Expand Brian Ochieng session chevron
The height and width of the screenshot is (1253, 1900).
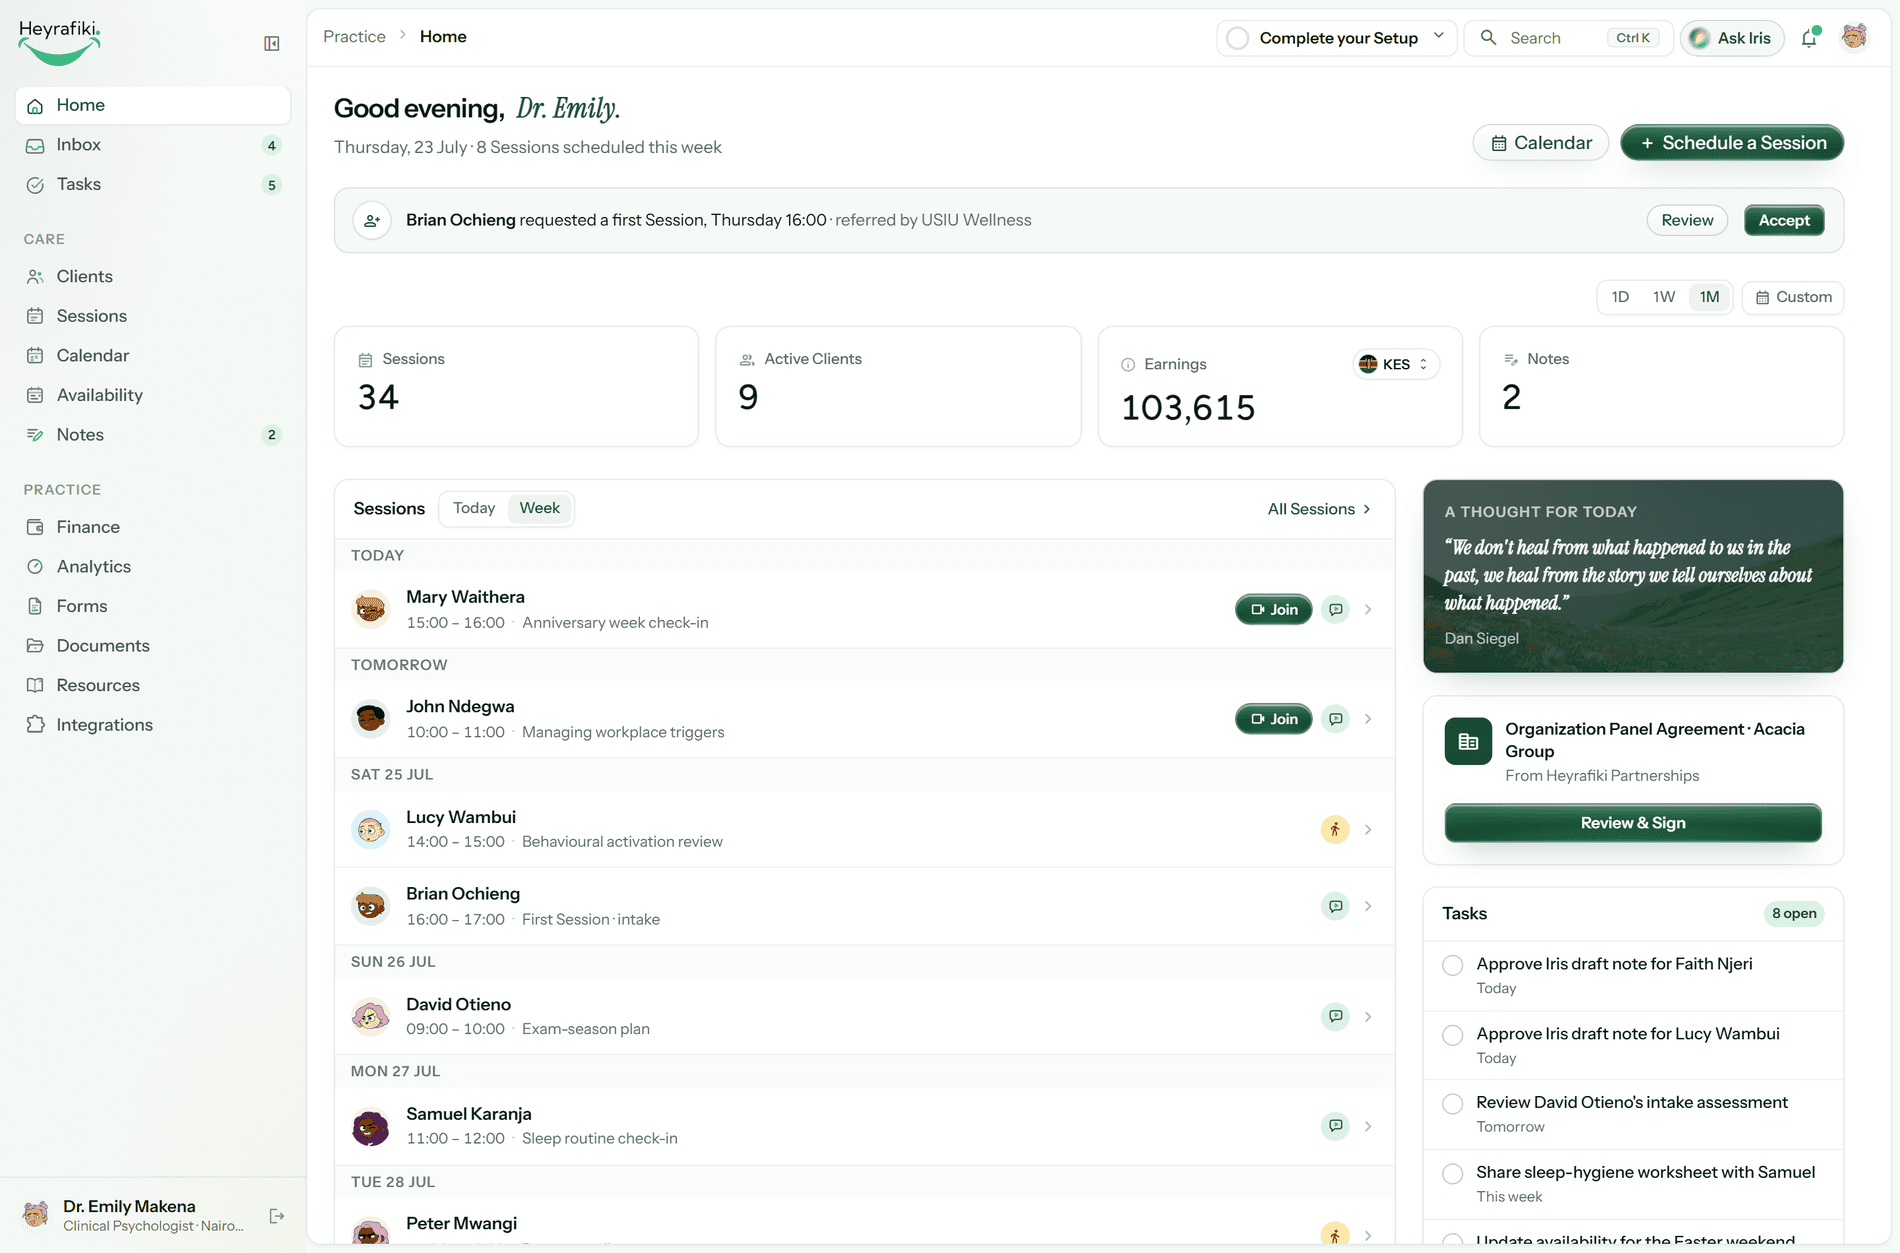(1368, 906)
